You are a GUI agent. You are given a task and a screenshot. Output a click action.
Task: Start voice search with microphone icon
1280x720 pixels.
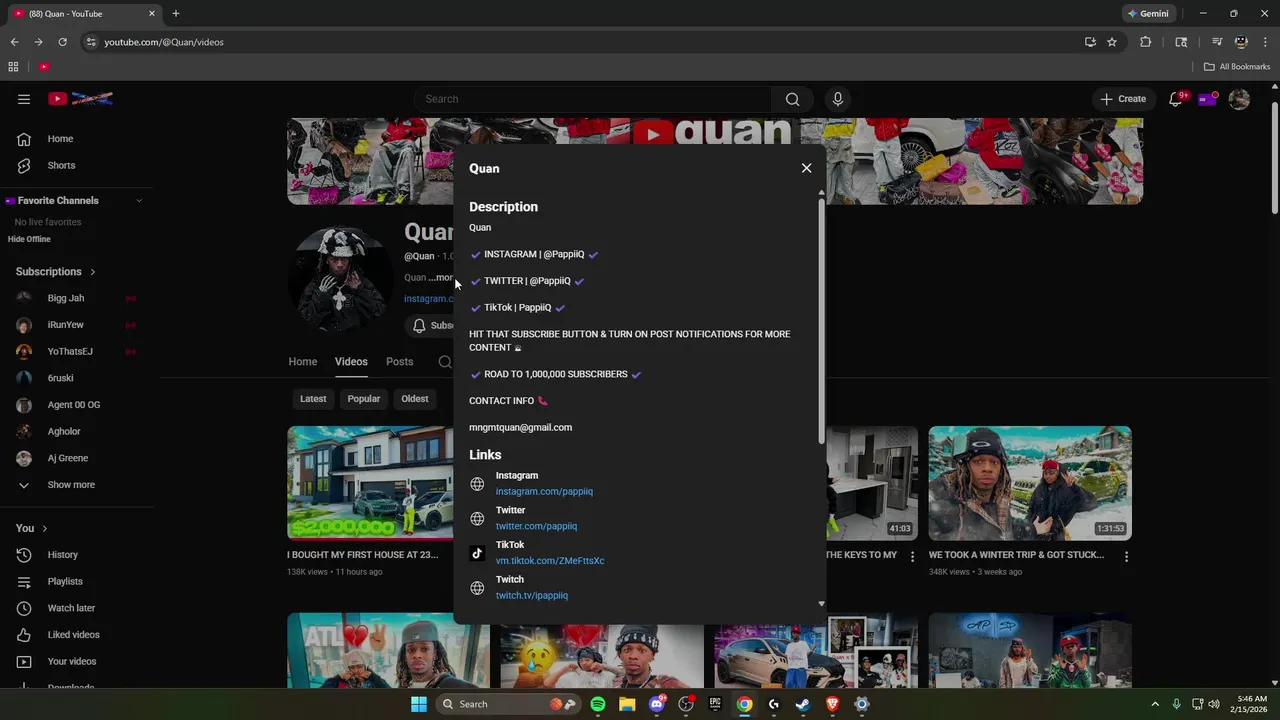click(838, 99)
